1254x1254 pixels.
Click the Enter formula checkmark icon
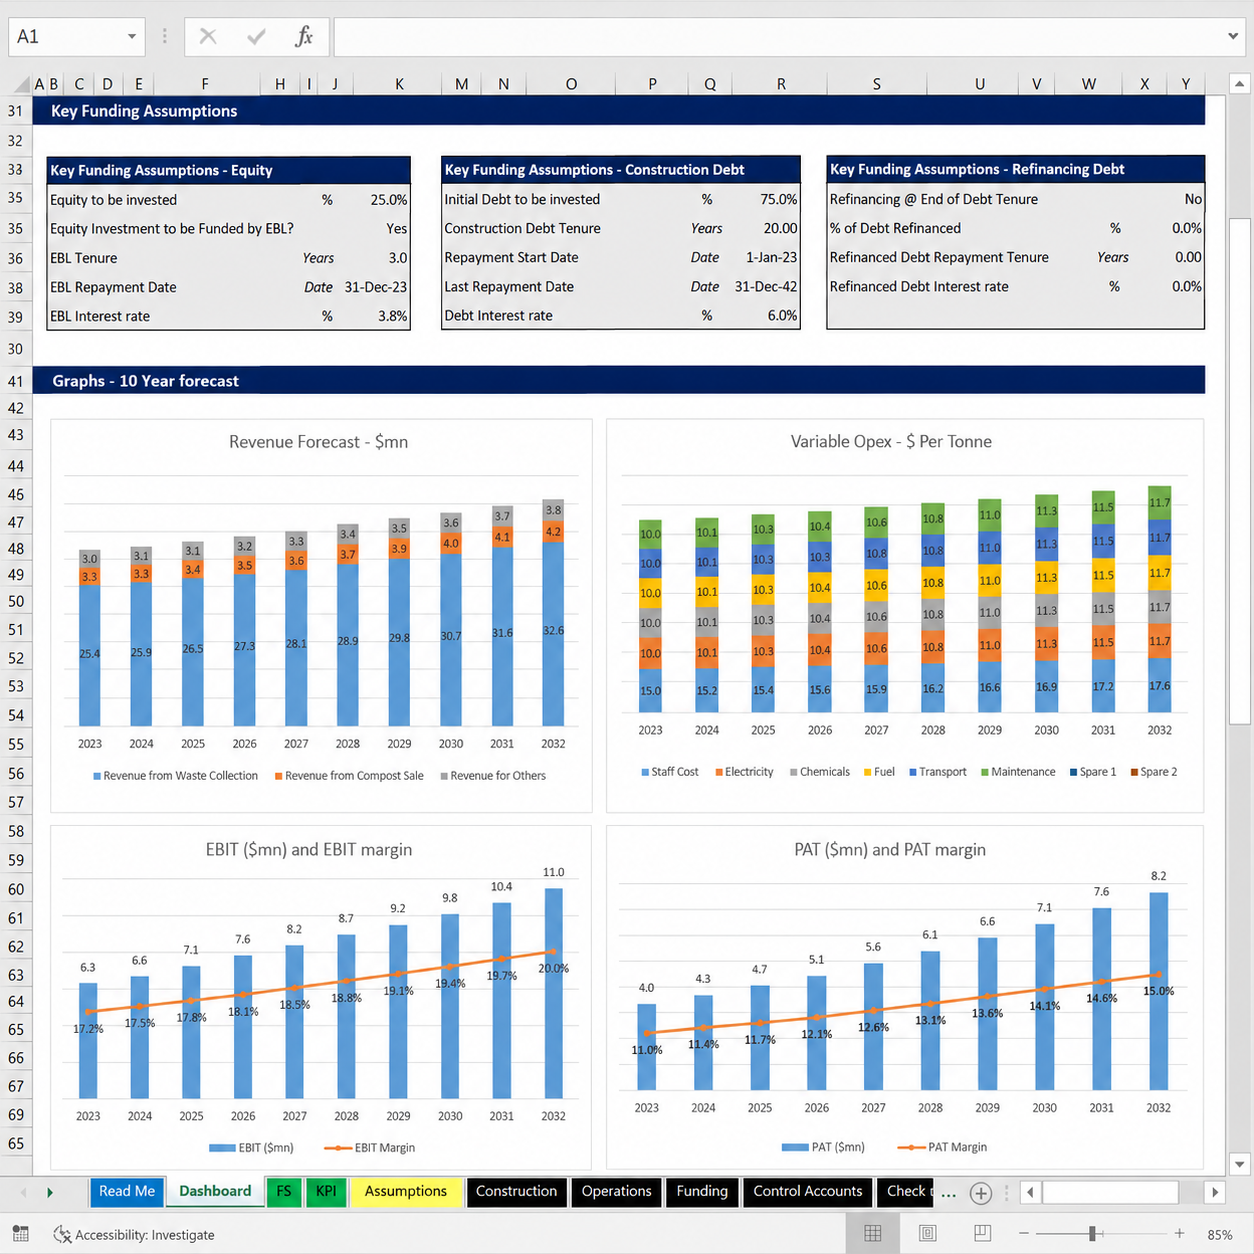pos(256,37)
